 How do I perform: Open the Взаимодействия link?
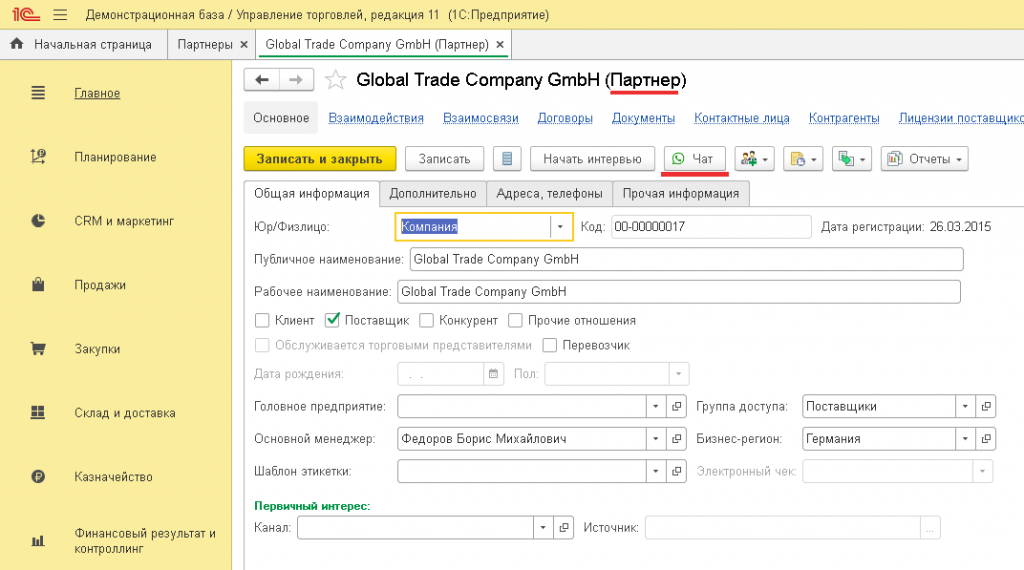376,118
